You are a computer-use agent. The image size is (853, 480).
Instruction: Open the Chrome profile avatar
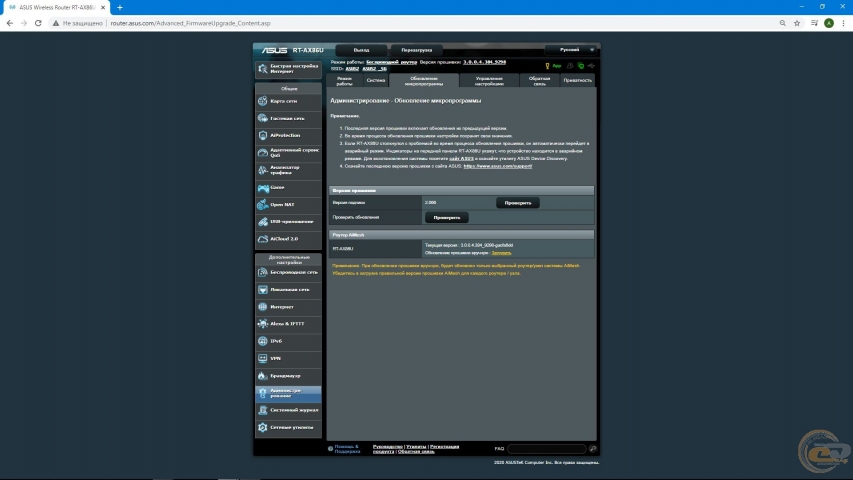tap(829, 23)
